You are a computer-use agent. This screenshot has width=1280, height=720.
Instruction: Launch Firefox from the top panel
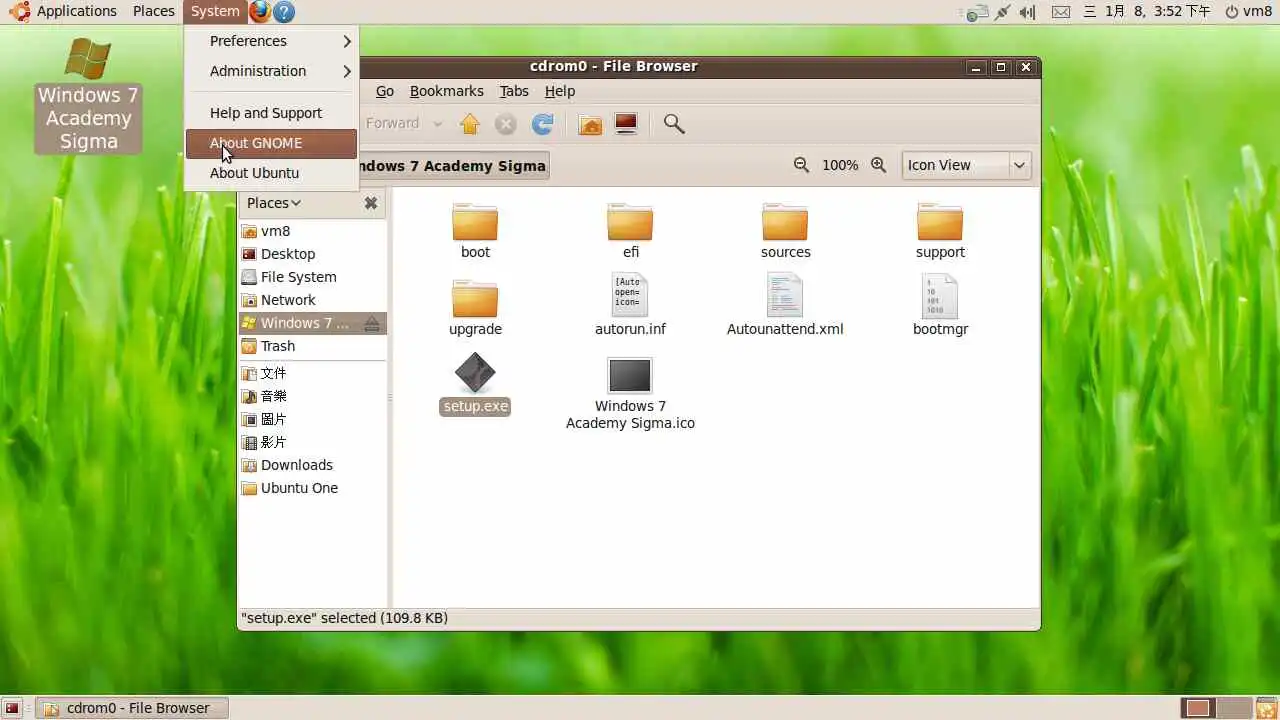pos(260,12)
